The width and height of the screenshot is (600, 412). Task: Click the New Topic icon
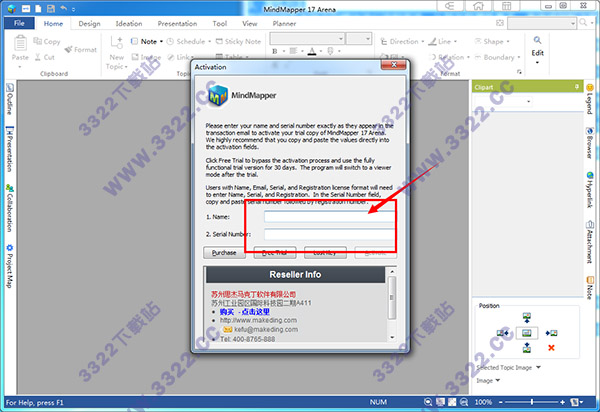coord(117,43)
